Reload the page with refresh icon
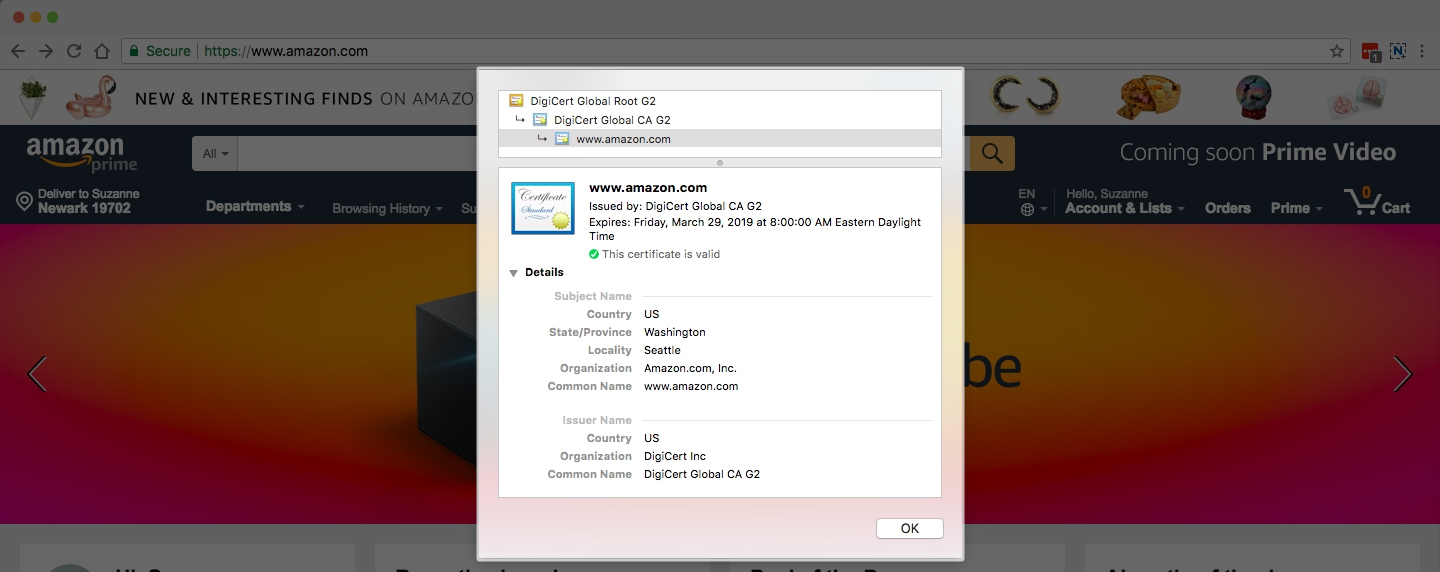1440x572 pixels. pos(73,51)
